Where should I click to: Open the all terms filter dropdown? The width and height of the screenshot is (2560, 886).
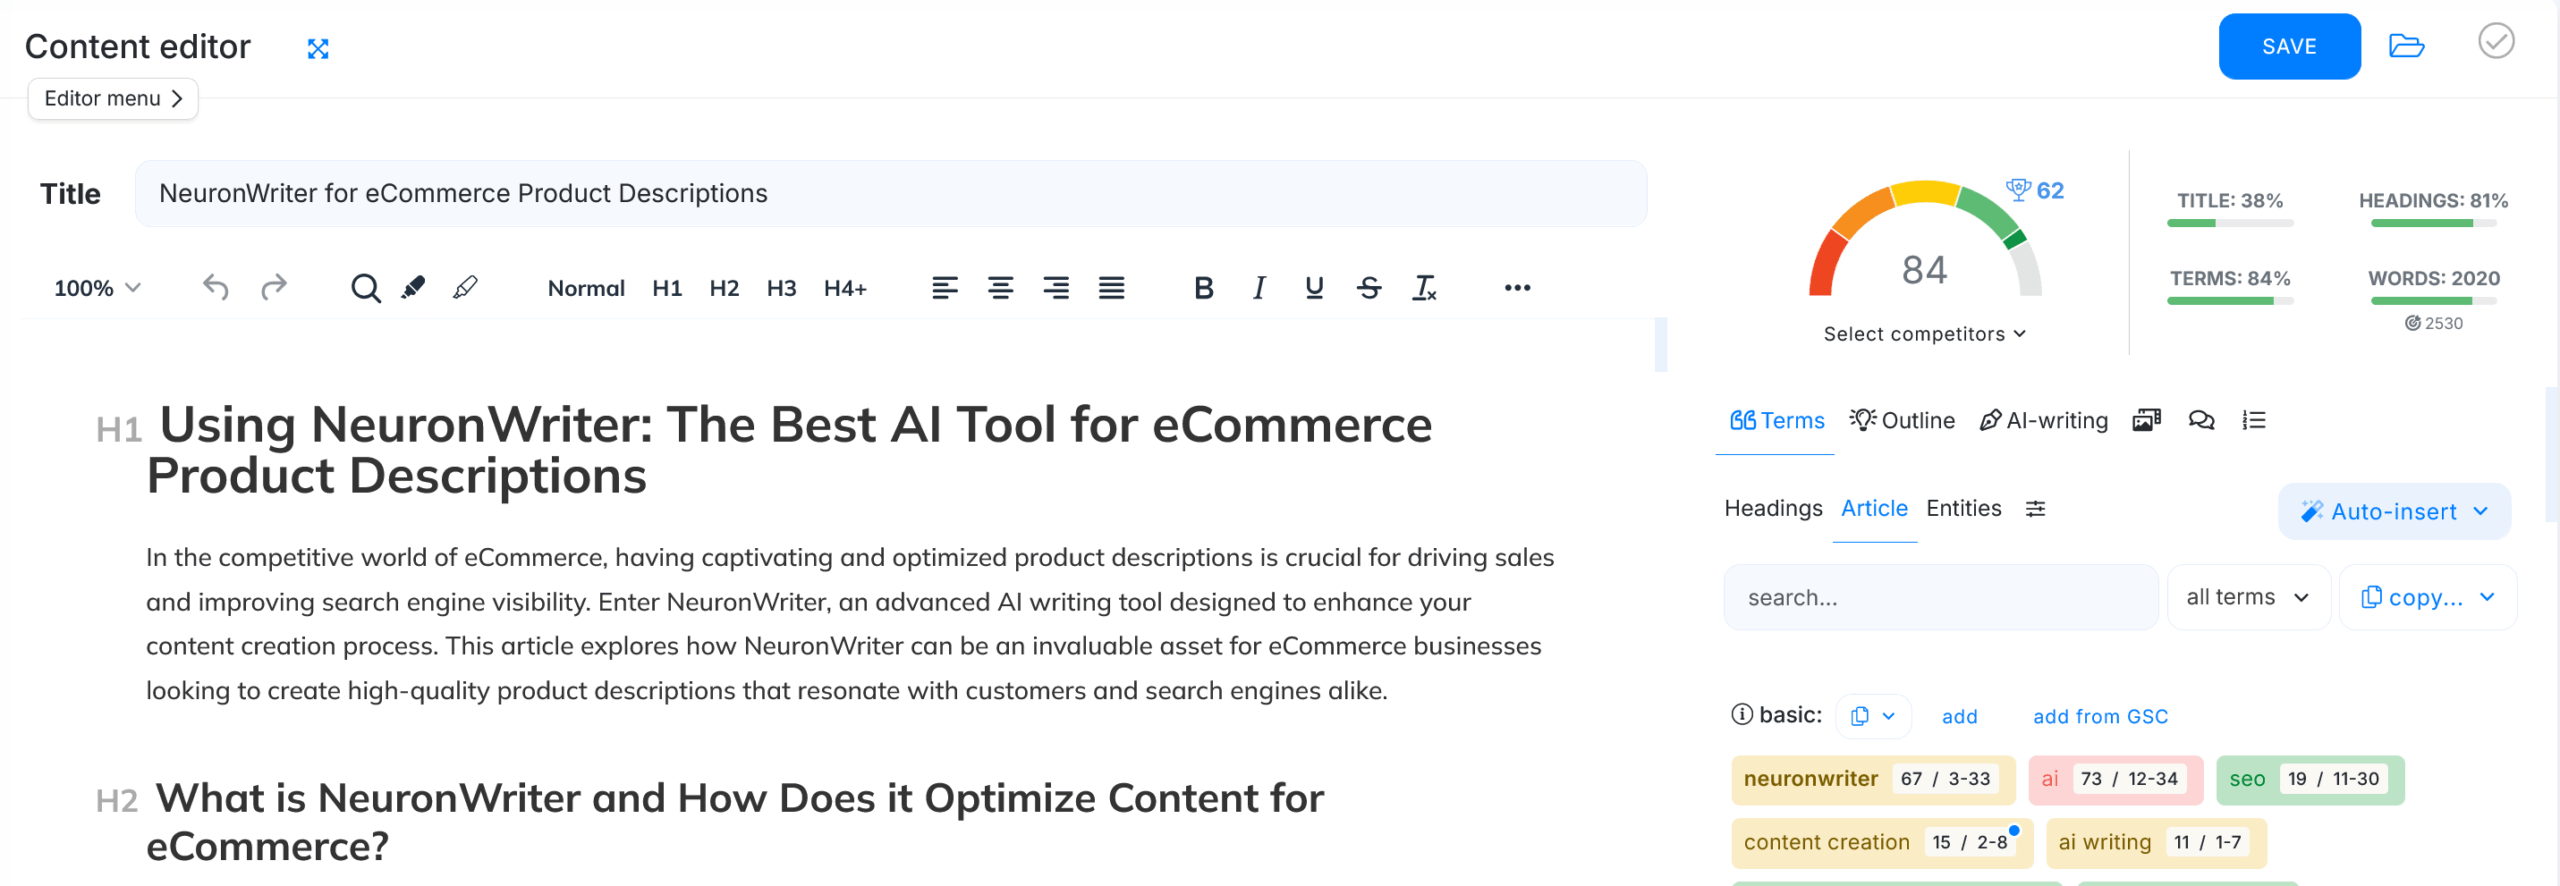2248,598
